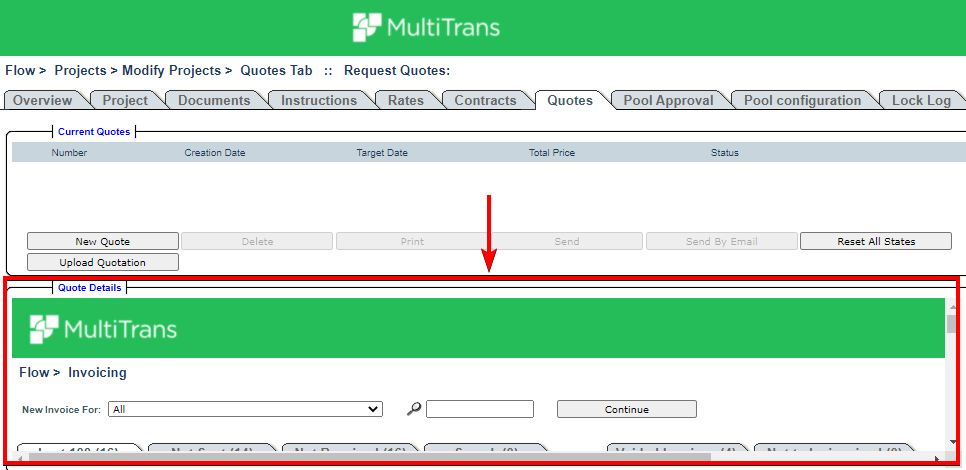Open the New Invoice For dropdown
Image resolution: width=966 pixels, height=470 pixels.
[x=245, y=409]
